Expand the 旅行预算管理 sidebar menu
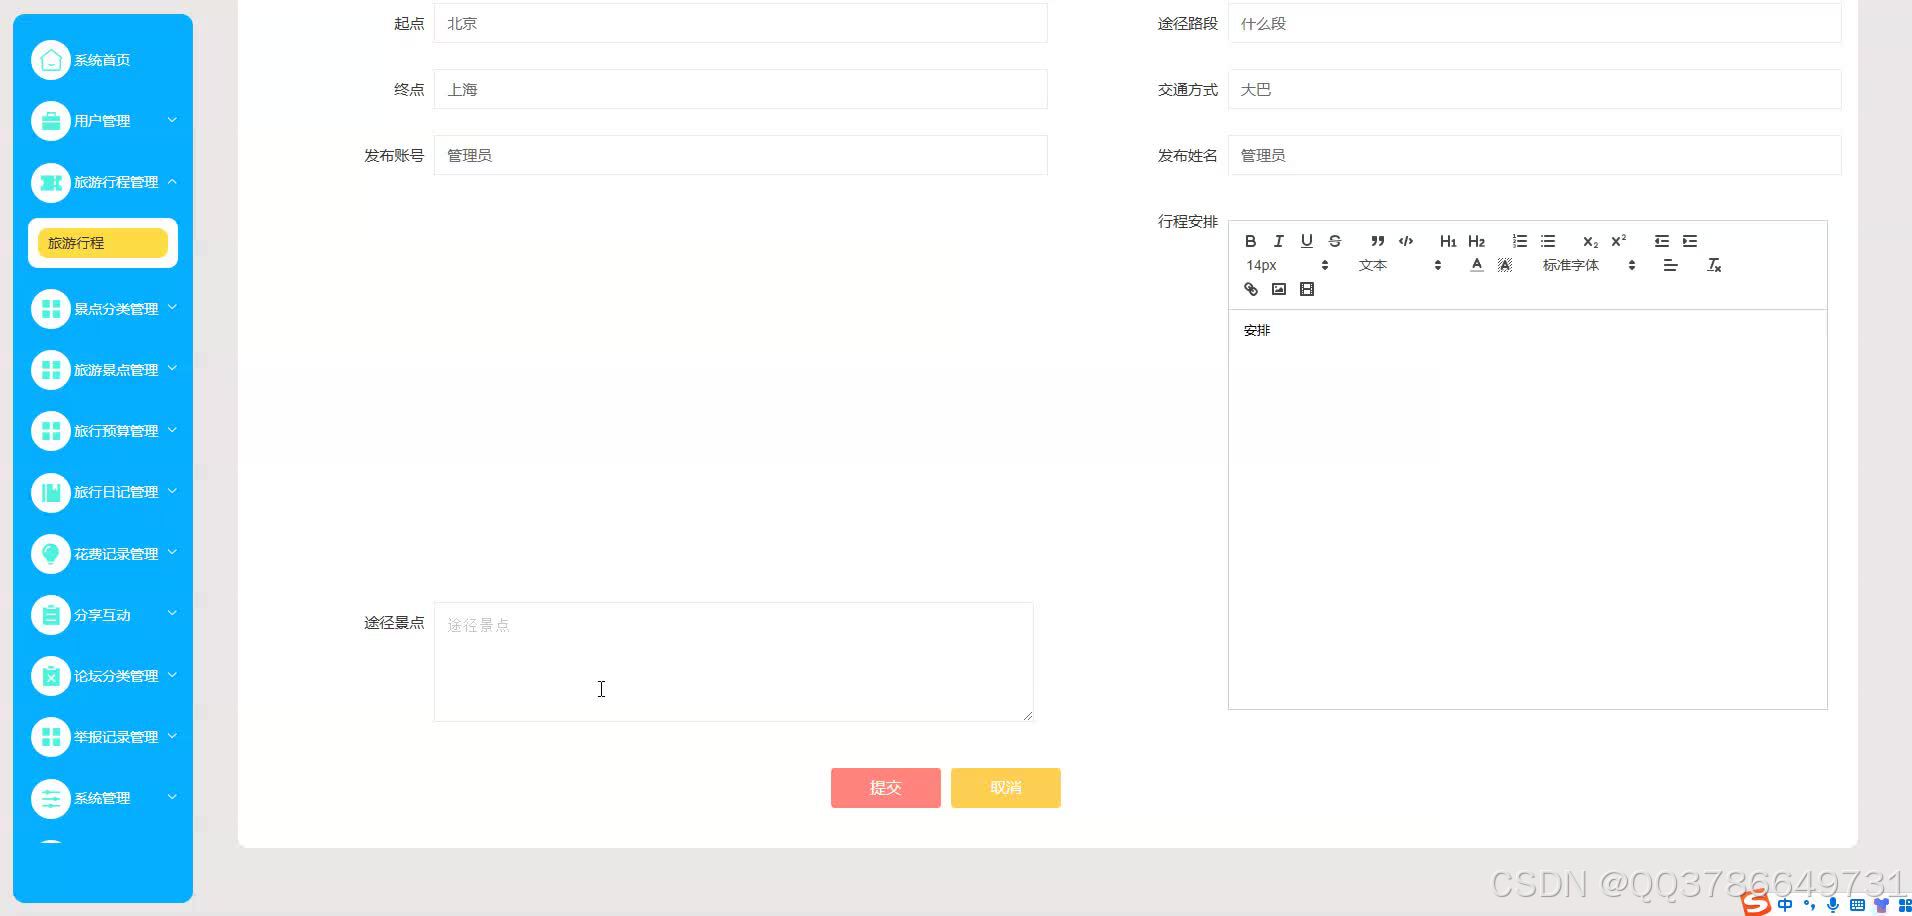 click(103, 431)
